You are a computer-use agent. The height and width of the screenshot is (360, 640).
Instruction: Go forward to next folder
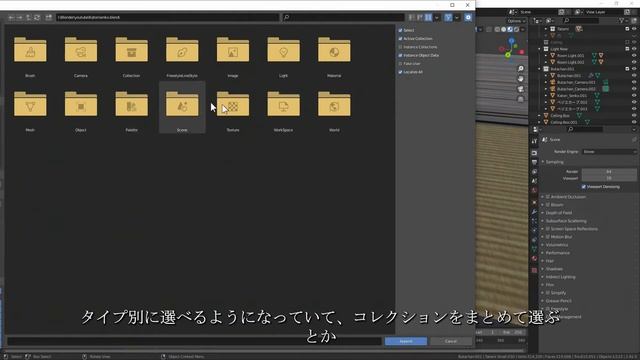20,18
